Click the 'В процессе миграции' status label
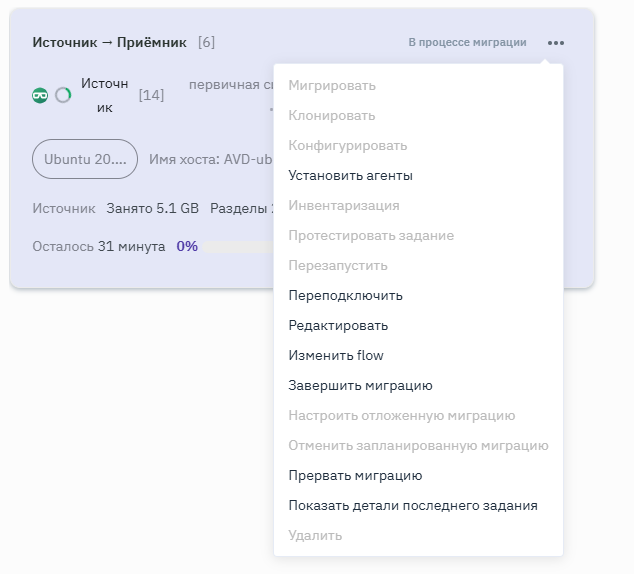Viewport: 634px width, 574px height. (x=467, y=42)
